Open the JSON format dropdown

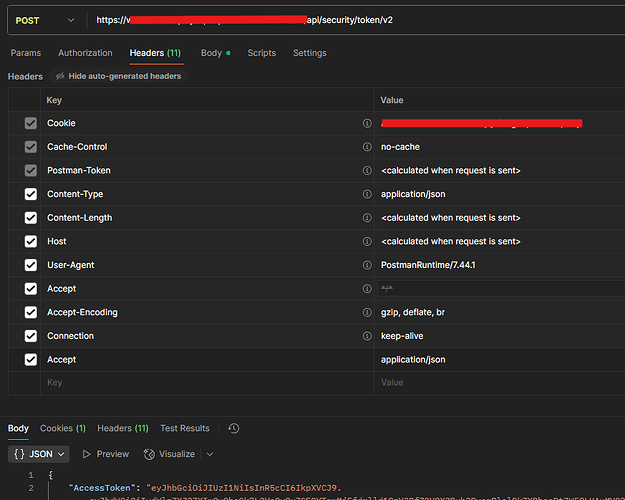pyautogui.click(x=39, y=454)
